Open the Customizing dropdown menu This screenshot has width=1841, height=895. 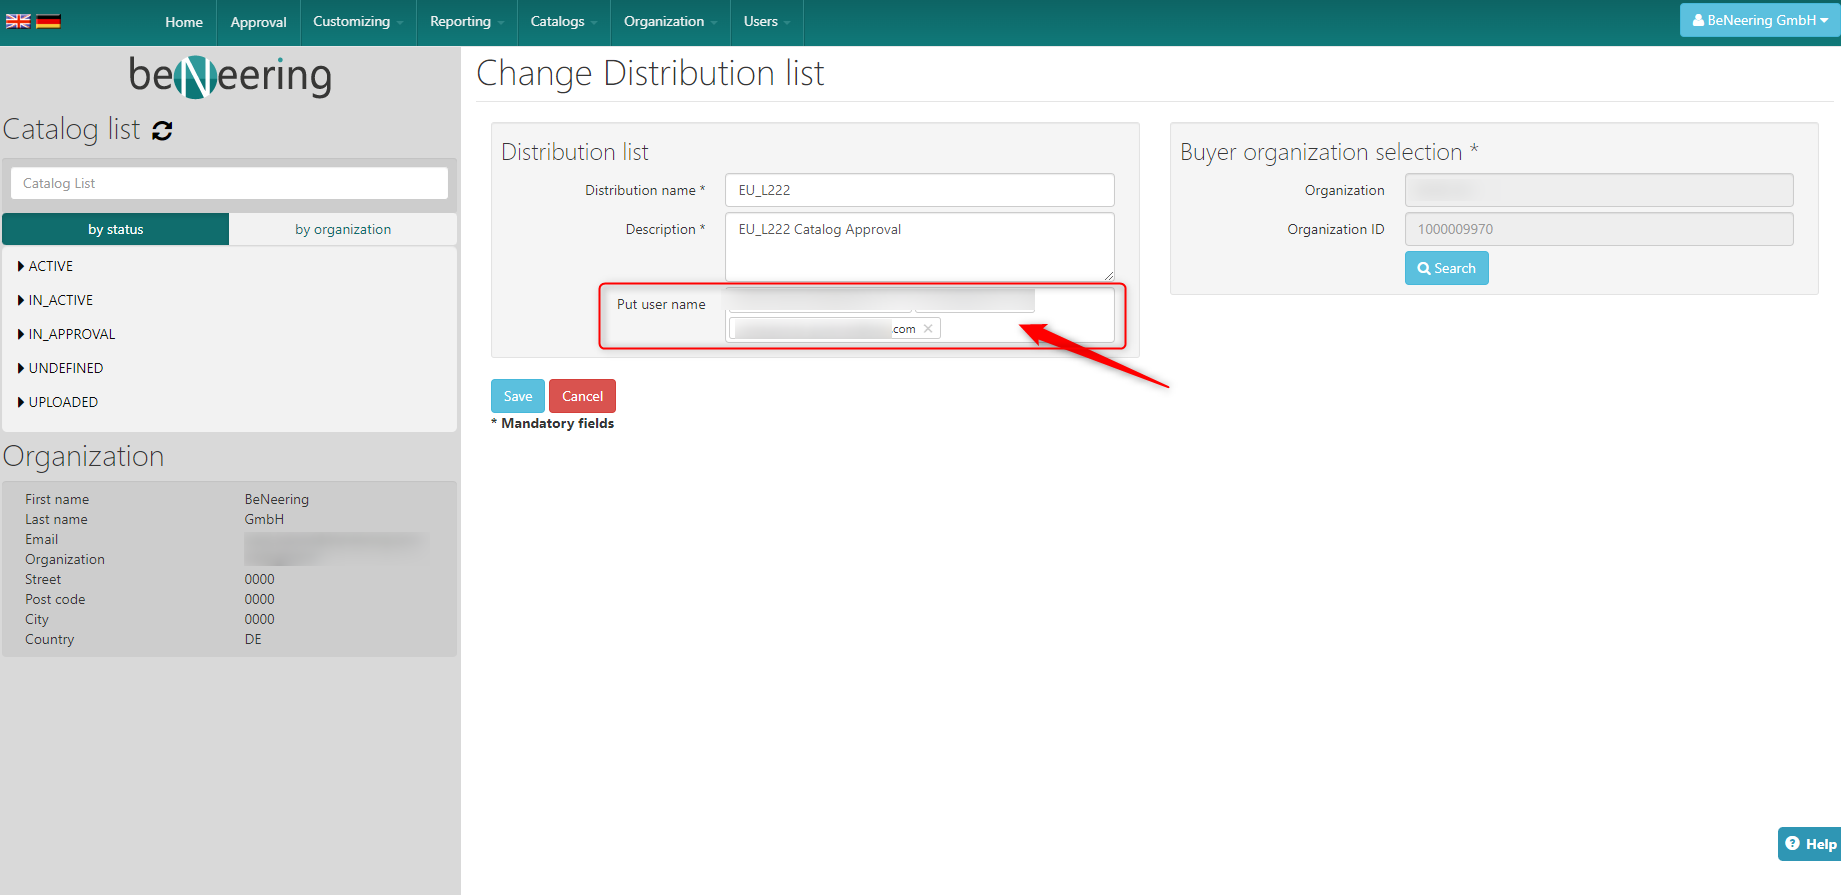click(357, 22)
